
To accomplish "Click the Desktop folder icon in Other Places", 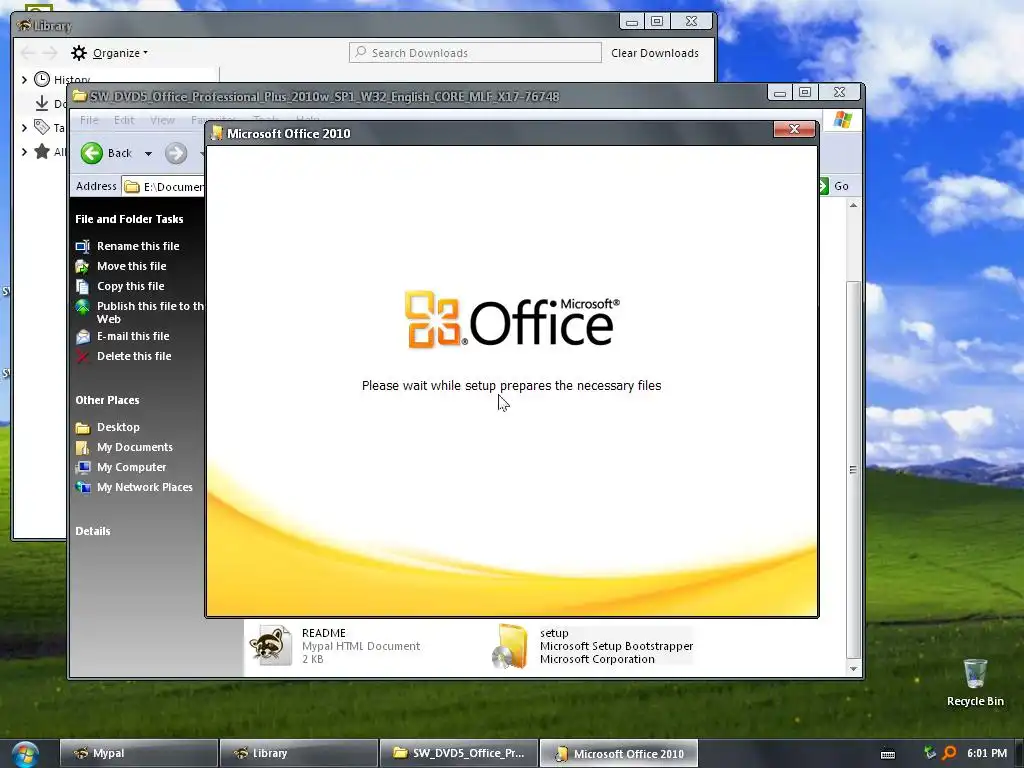I will (82, 428).
